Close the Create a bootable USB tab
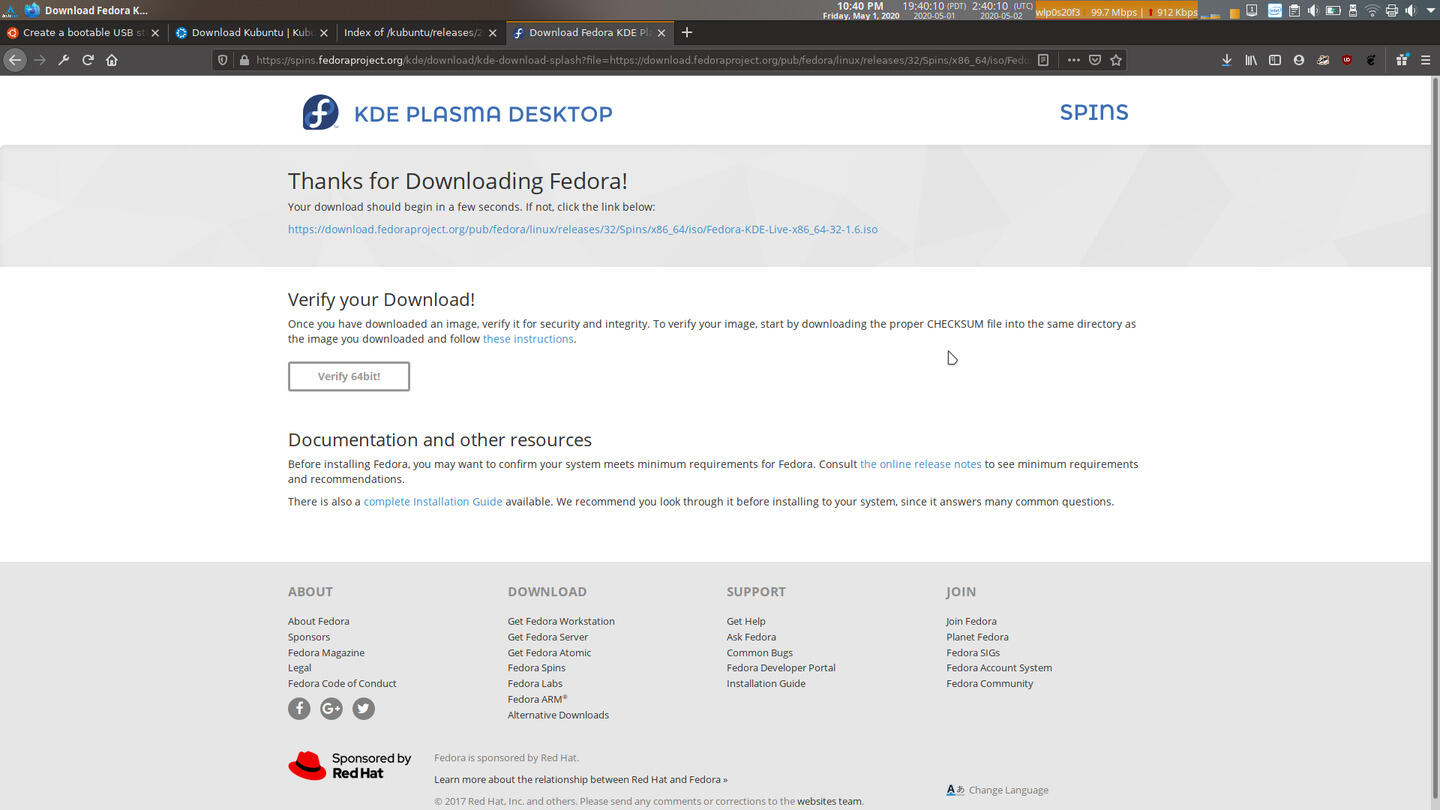This screenshot has width=1440, height=810. (x=155, y=32)
